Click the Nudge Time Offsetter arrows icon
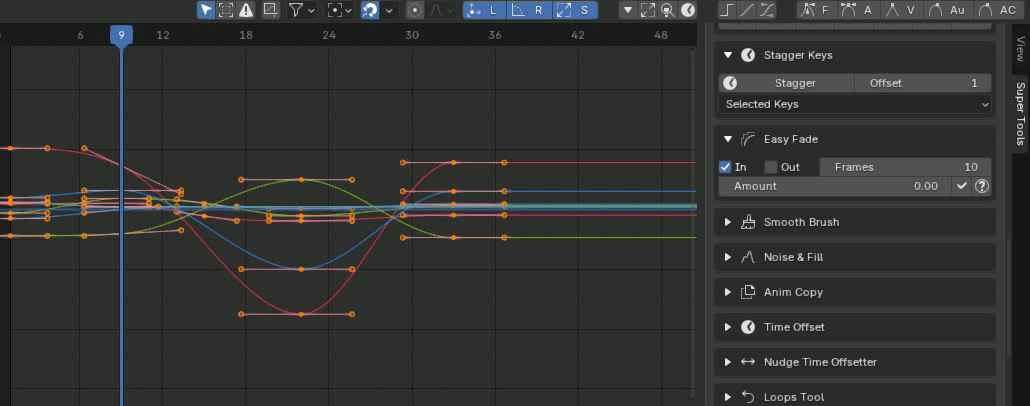The height and width of the screenshot is (406, 1030). [x=748, y=362]
